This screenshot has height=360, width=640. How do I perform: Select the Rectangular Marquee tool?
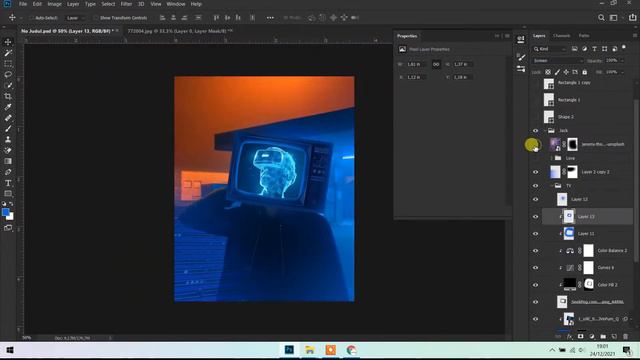[x=8, y=64]
